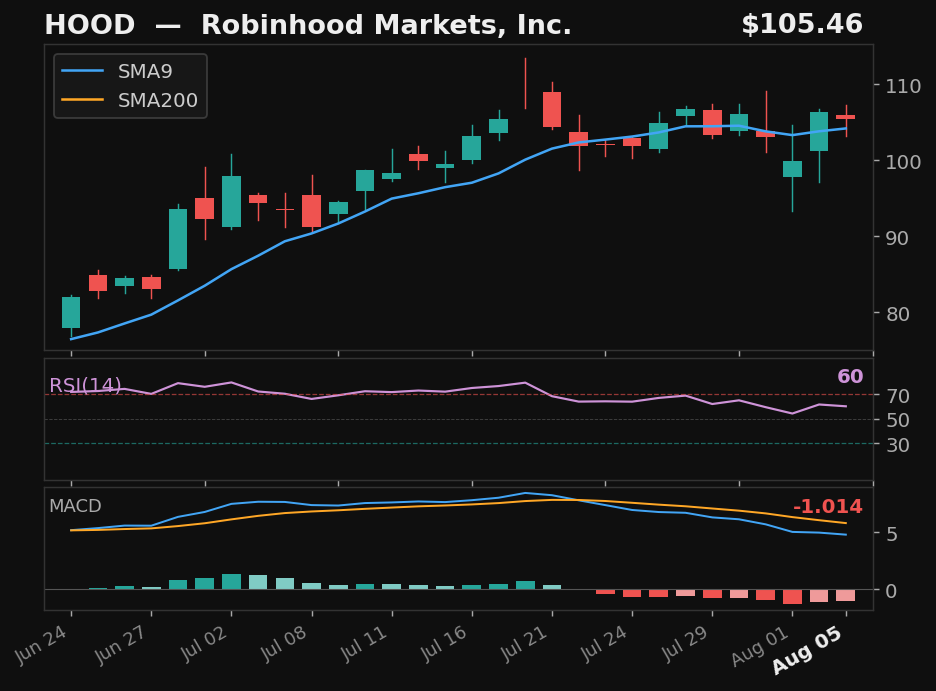The image size is (936, 691).
Task: Click the Jun 27 date label
Action: coord(121,644)
